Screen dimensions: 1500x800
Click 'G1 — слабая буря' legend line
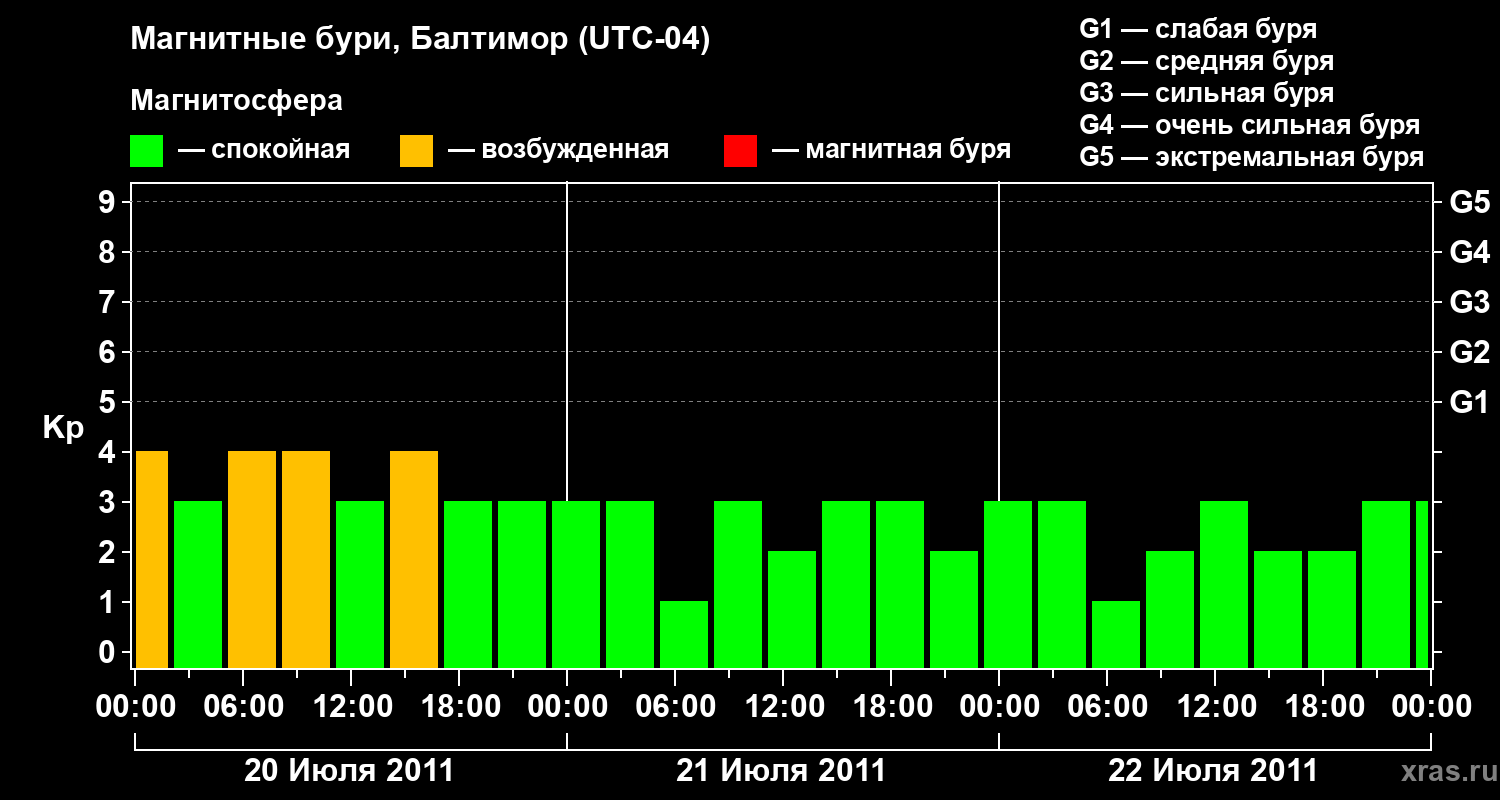(1198, 29)
